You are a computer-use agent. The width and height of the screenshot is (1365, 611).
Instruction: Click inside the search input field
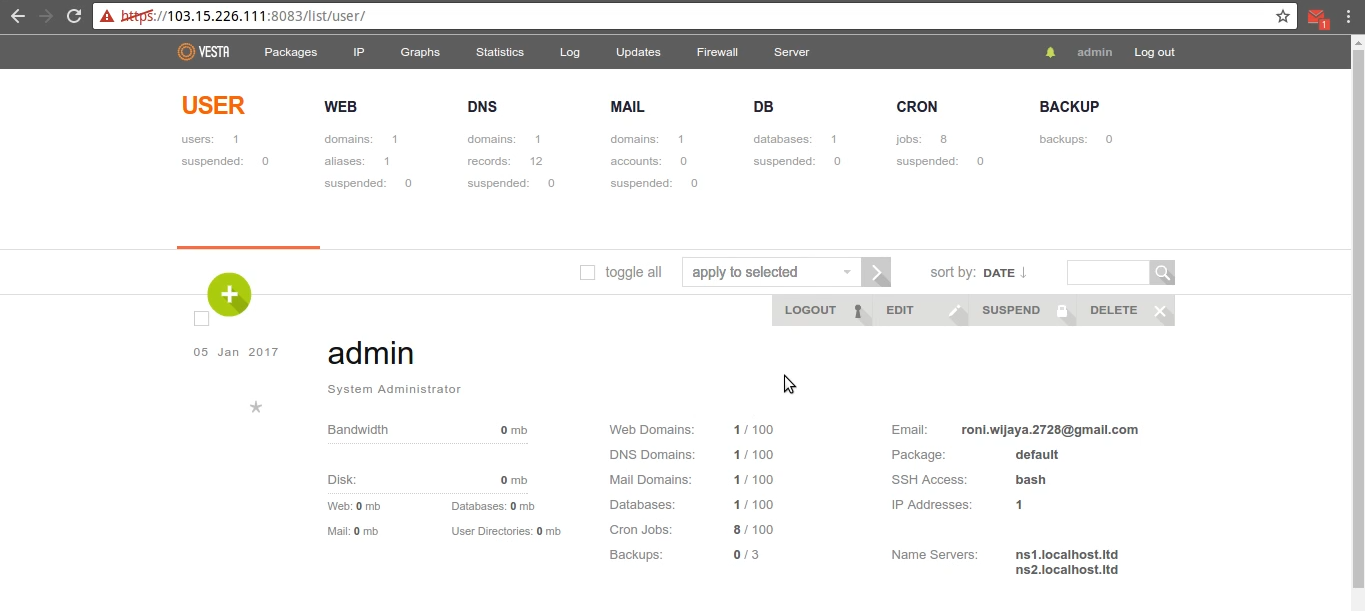tap(1107, 272)
